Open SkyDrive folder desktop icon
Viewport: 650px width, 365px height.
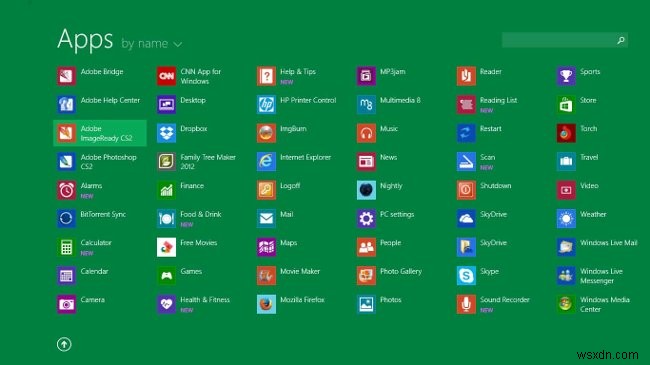[466, 247]
